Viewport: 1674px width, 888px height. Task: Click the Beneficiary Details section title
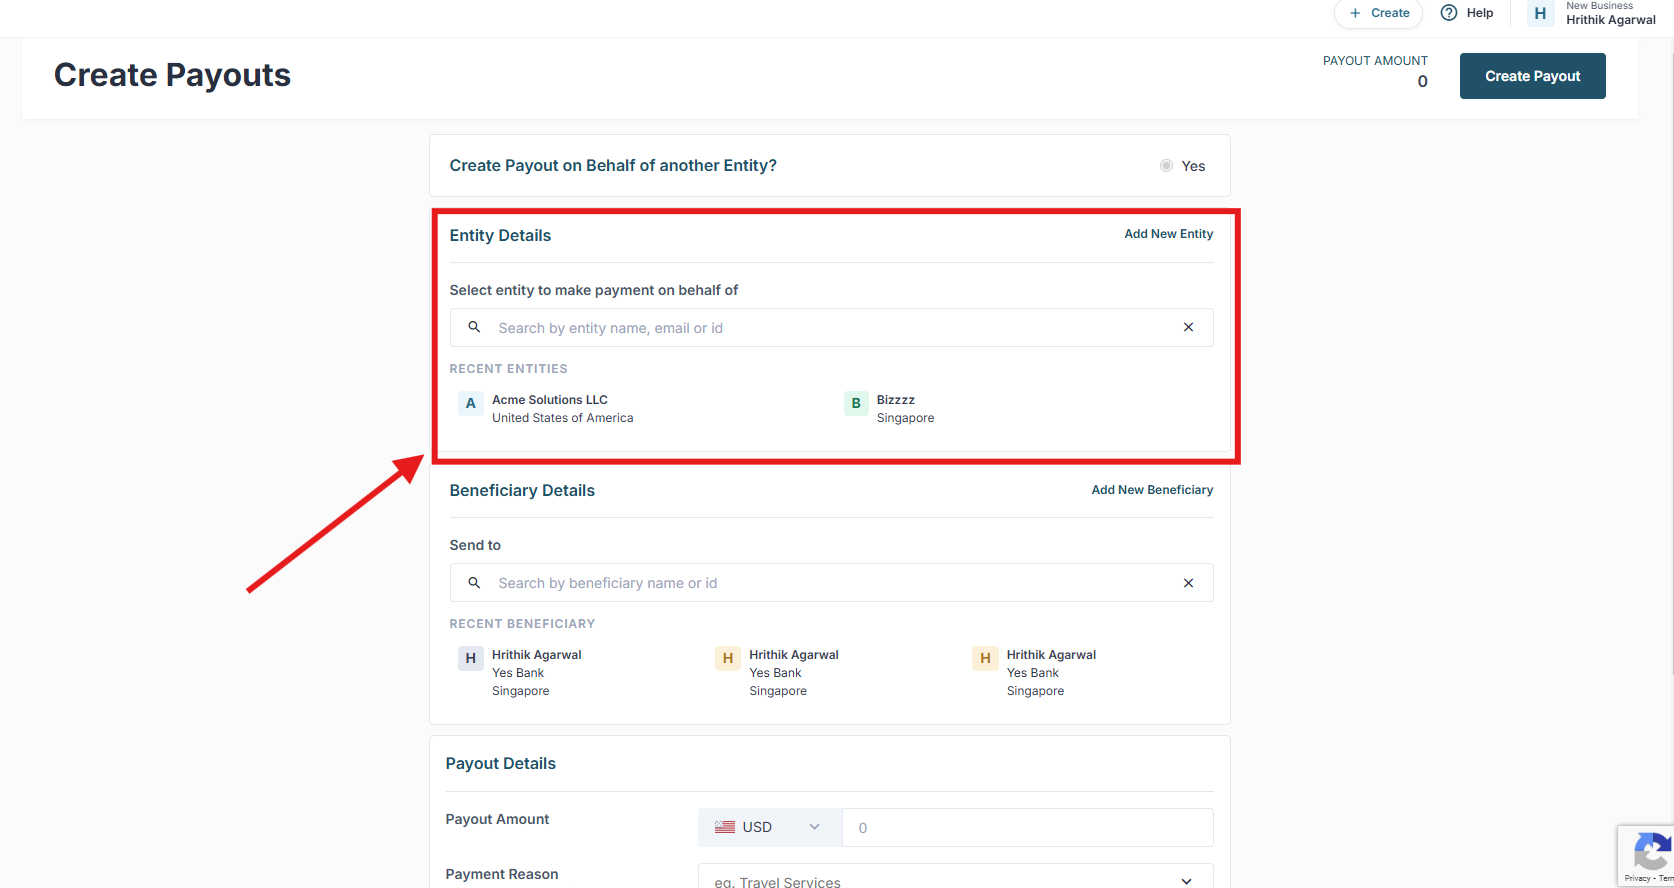(x=522, y=490)
